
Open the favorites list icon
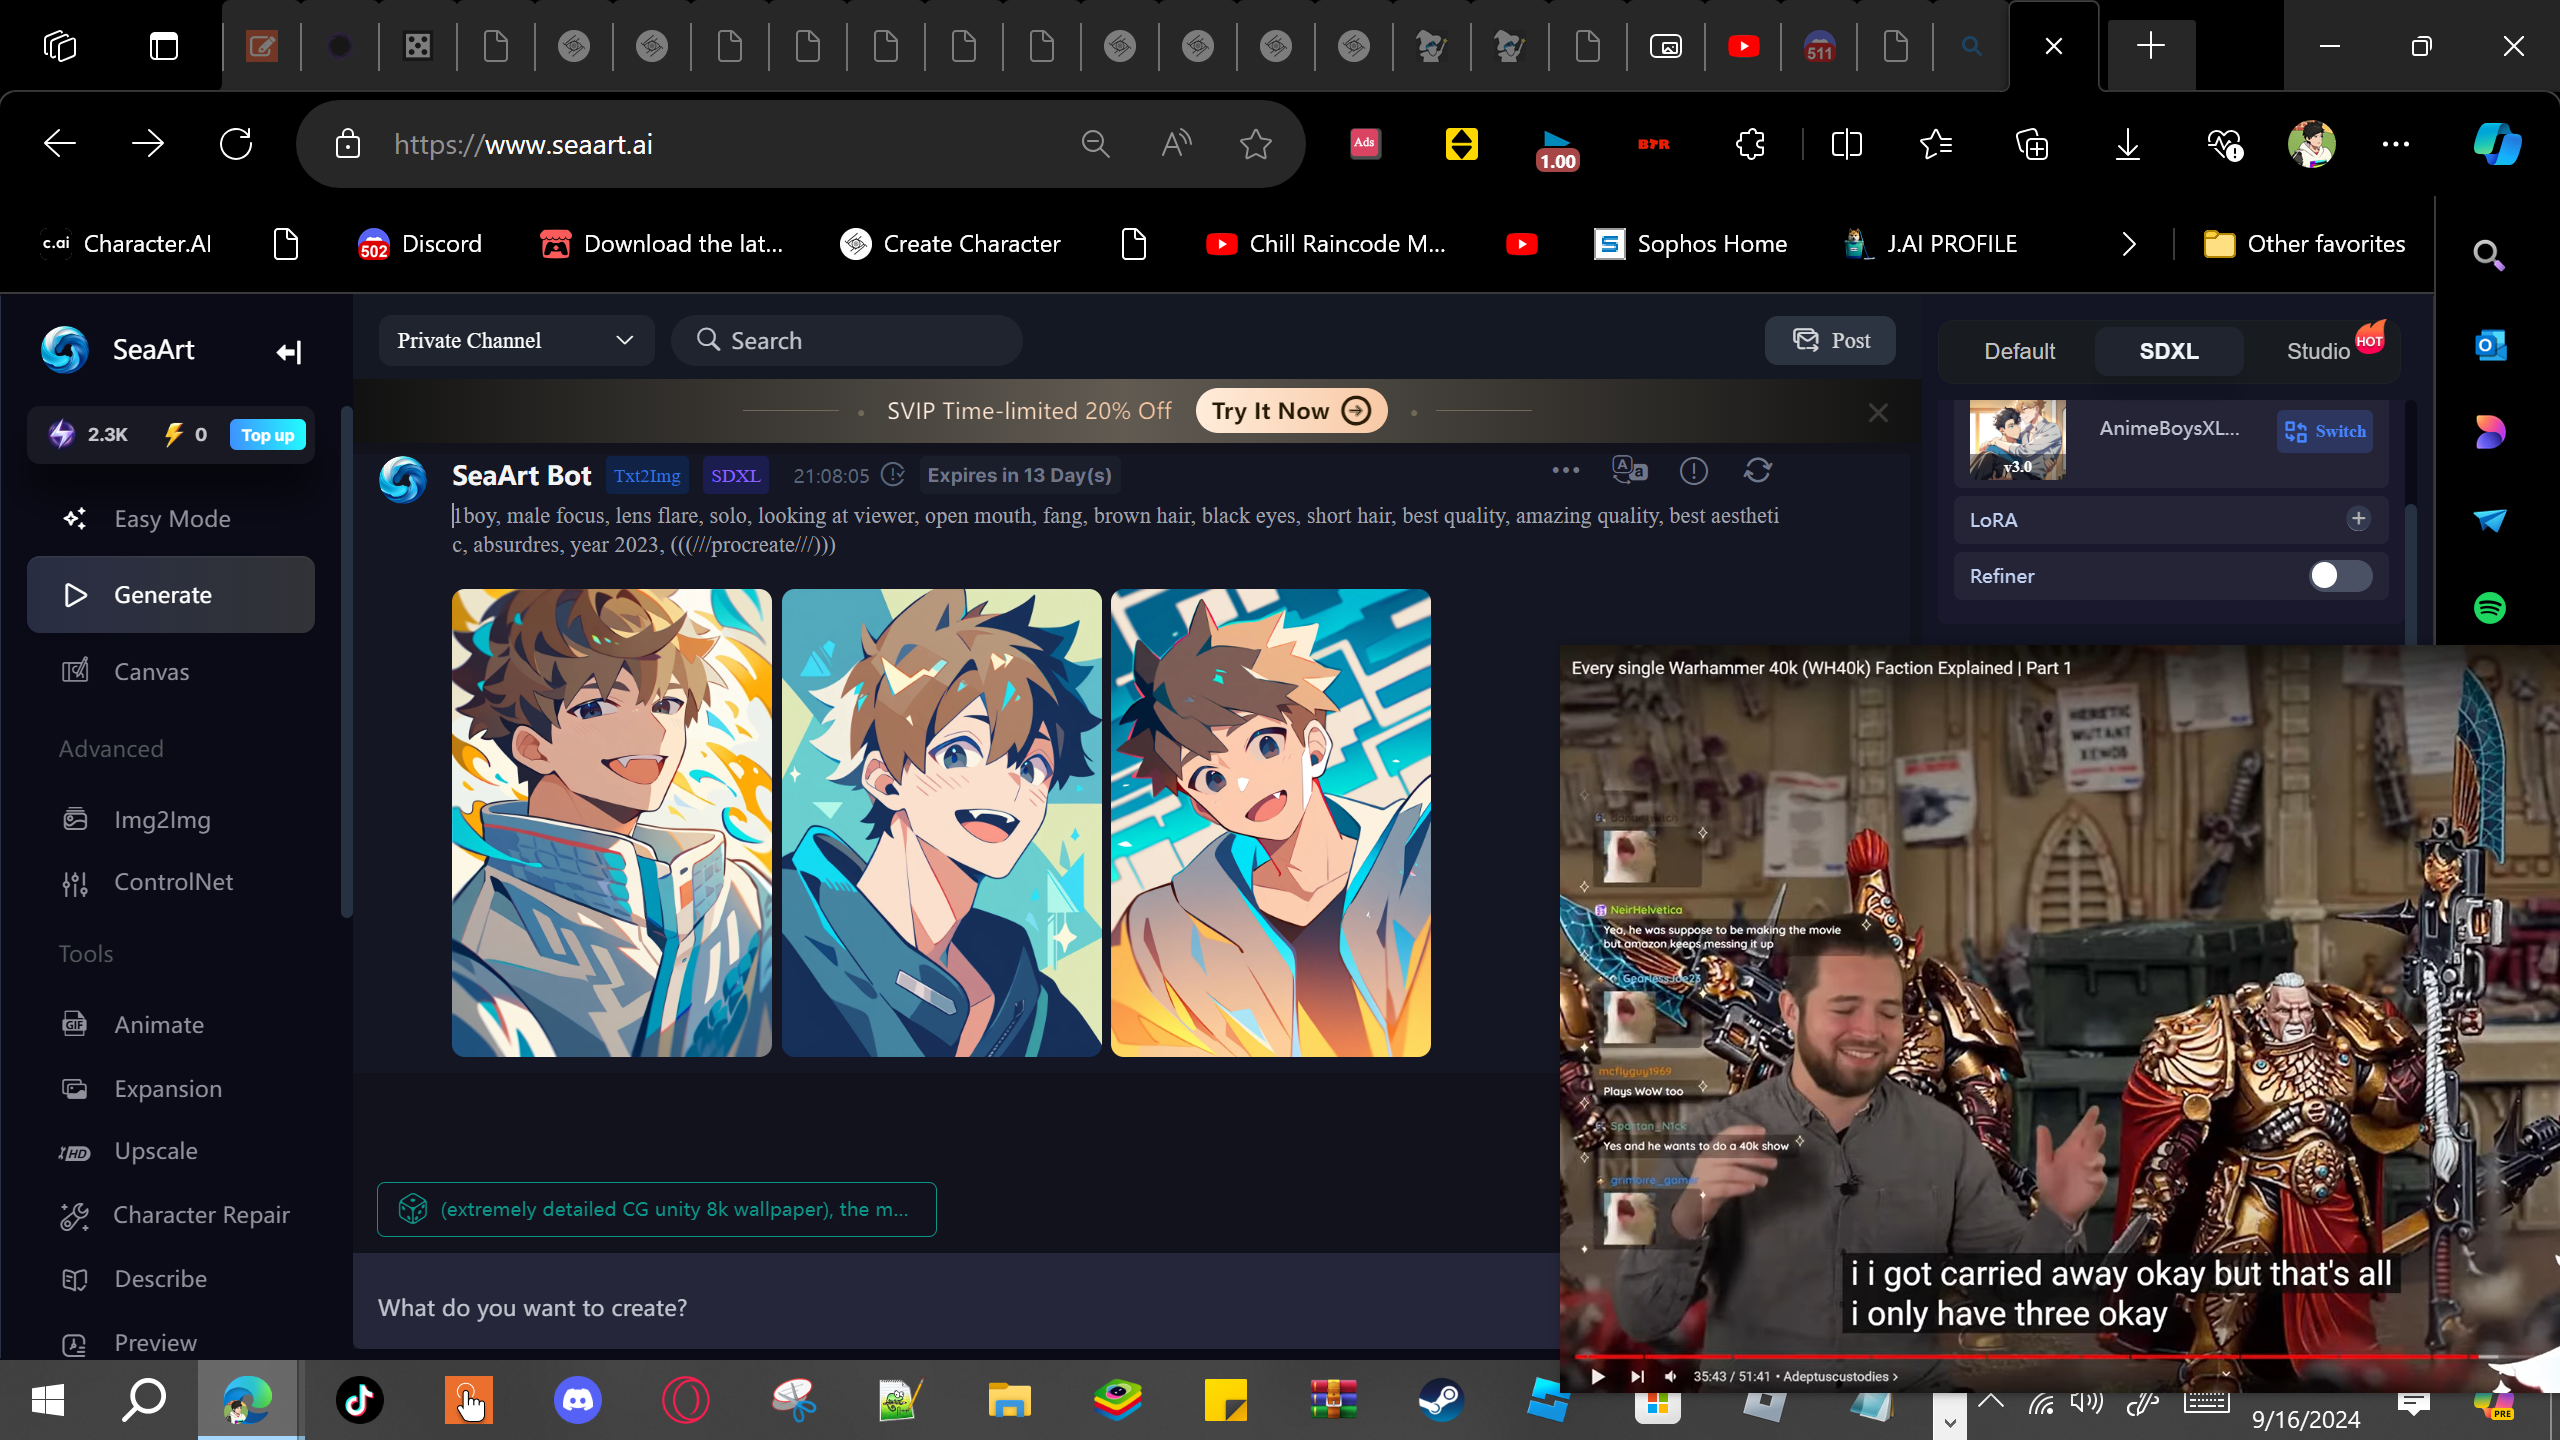[x=1937, y=144]
